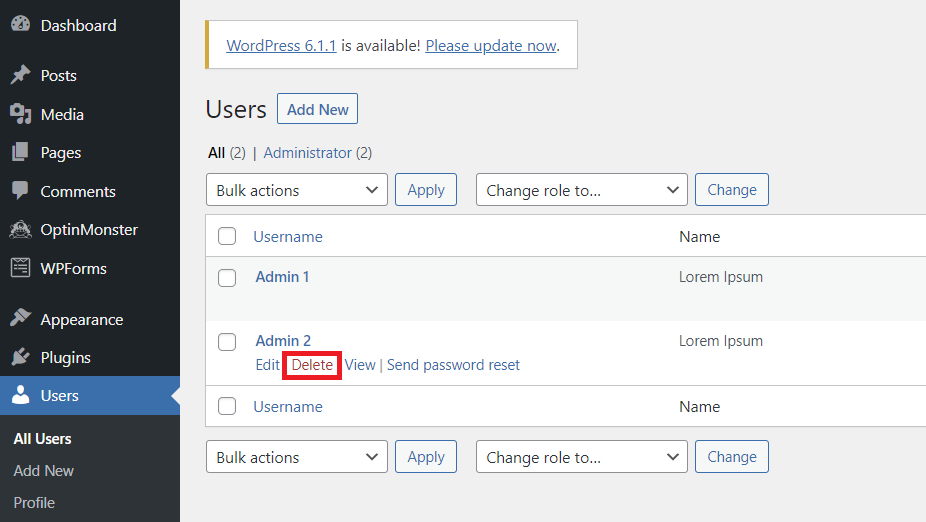Viewport: 926px width, 522px height.
Task: Select Add New in Users submenu
Action: pos(44,471)
